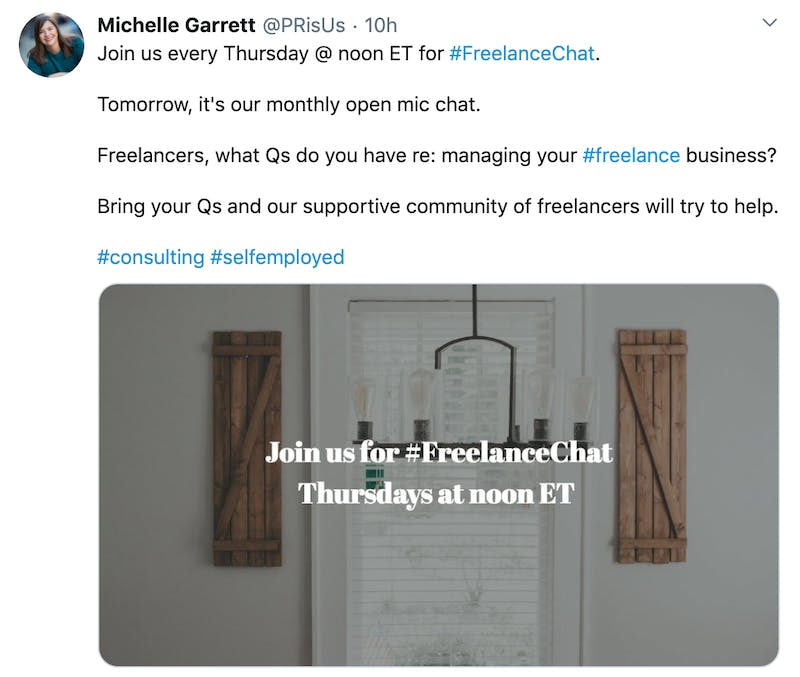Click the dark wooden shutter in image
This screenshot has height=677, width=800.
click(247, 449)
